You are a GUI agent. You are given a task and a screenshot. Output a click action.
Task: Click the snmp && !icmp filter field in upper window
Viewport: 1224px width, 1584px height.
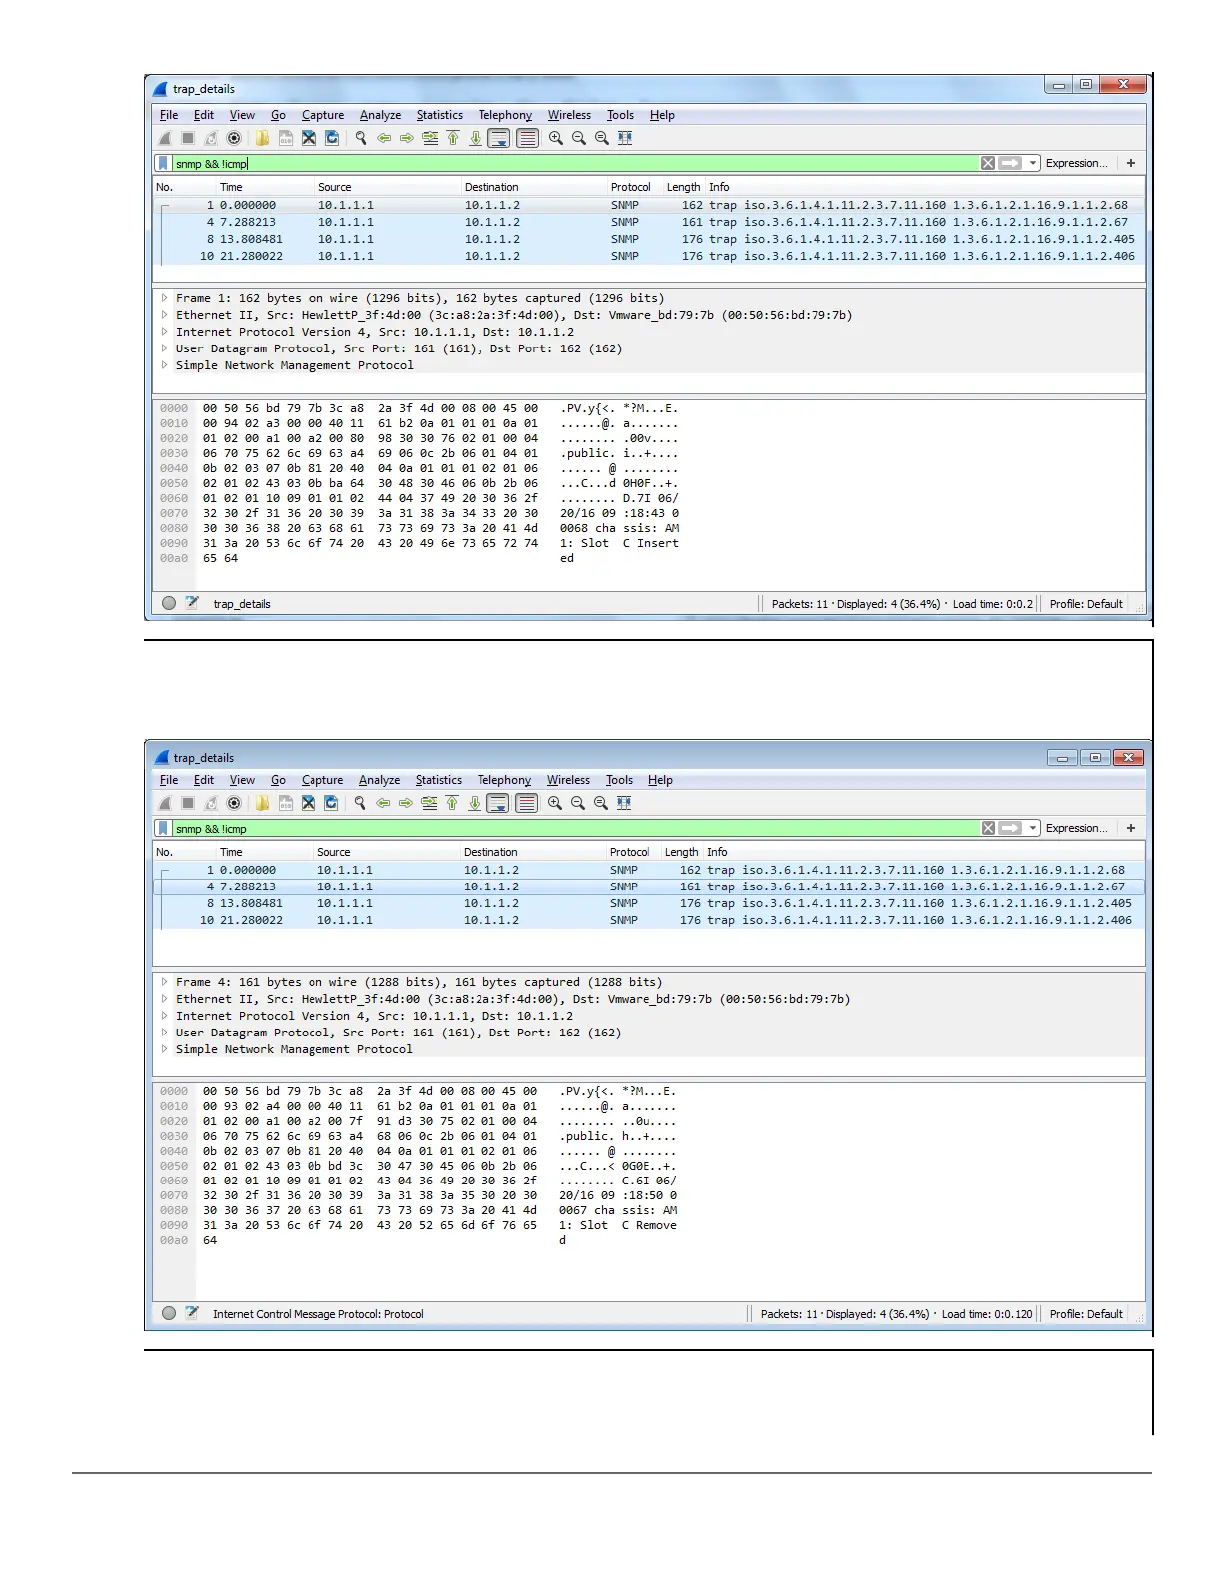575,163
